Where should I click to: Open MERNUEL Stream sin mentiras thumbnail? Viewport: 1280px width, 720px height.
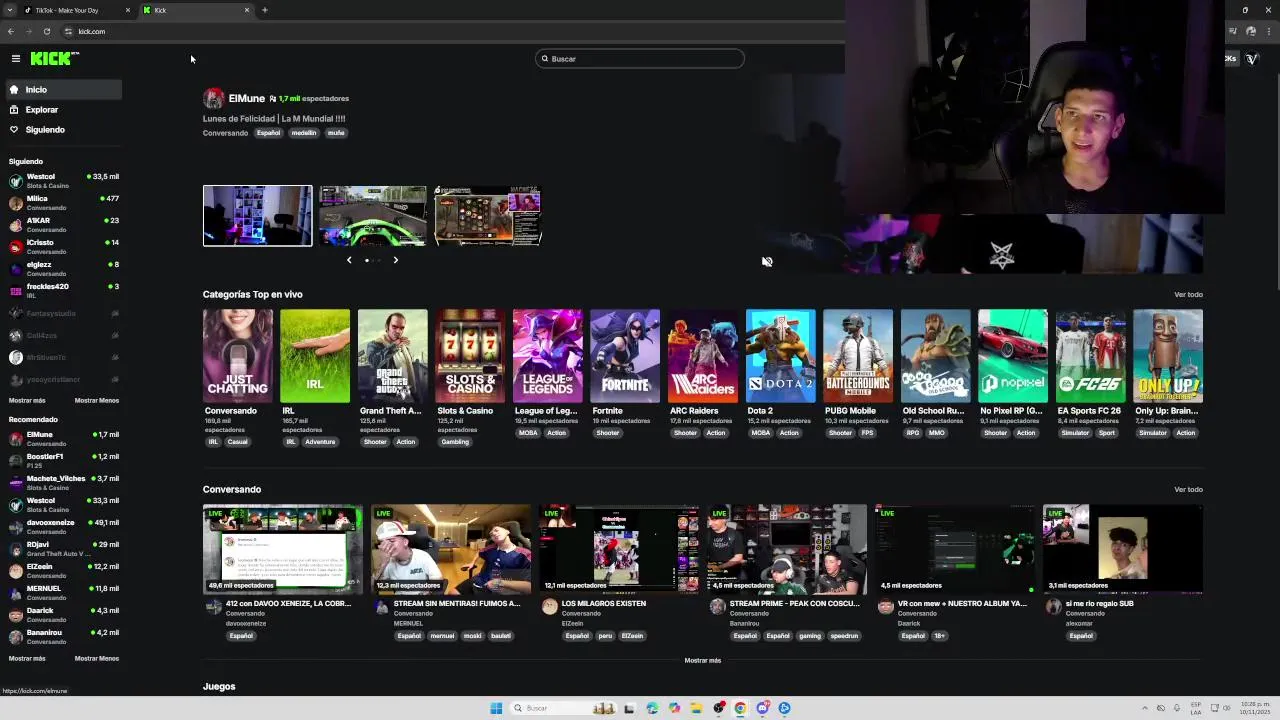[451, 549]
